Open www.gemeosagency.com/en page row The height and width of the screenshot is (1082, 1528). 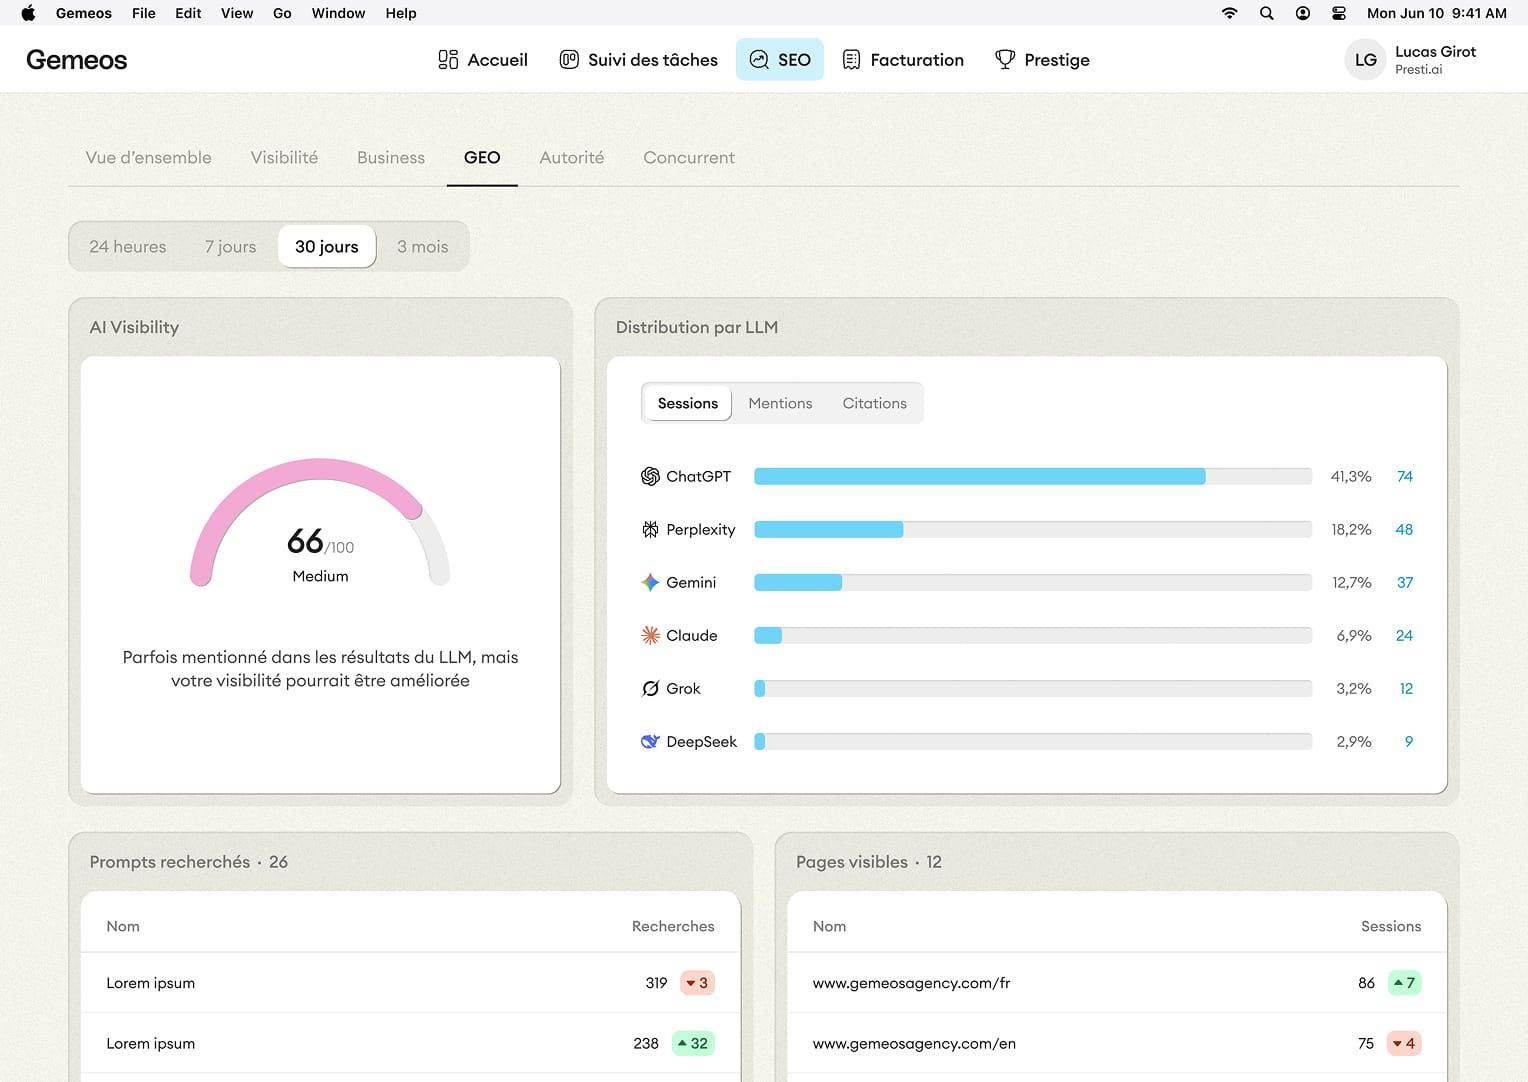1117,1043
